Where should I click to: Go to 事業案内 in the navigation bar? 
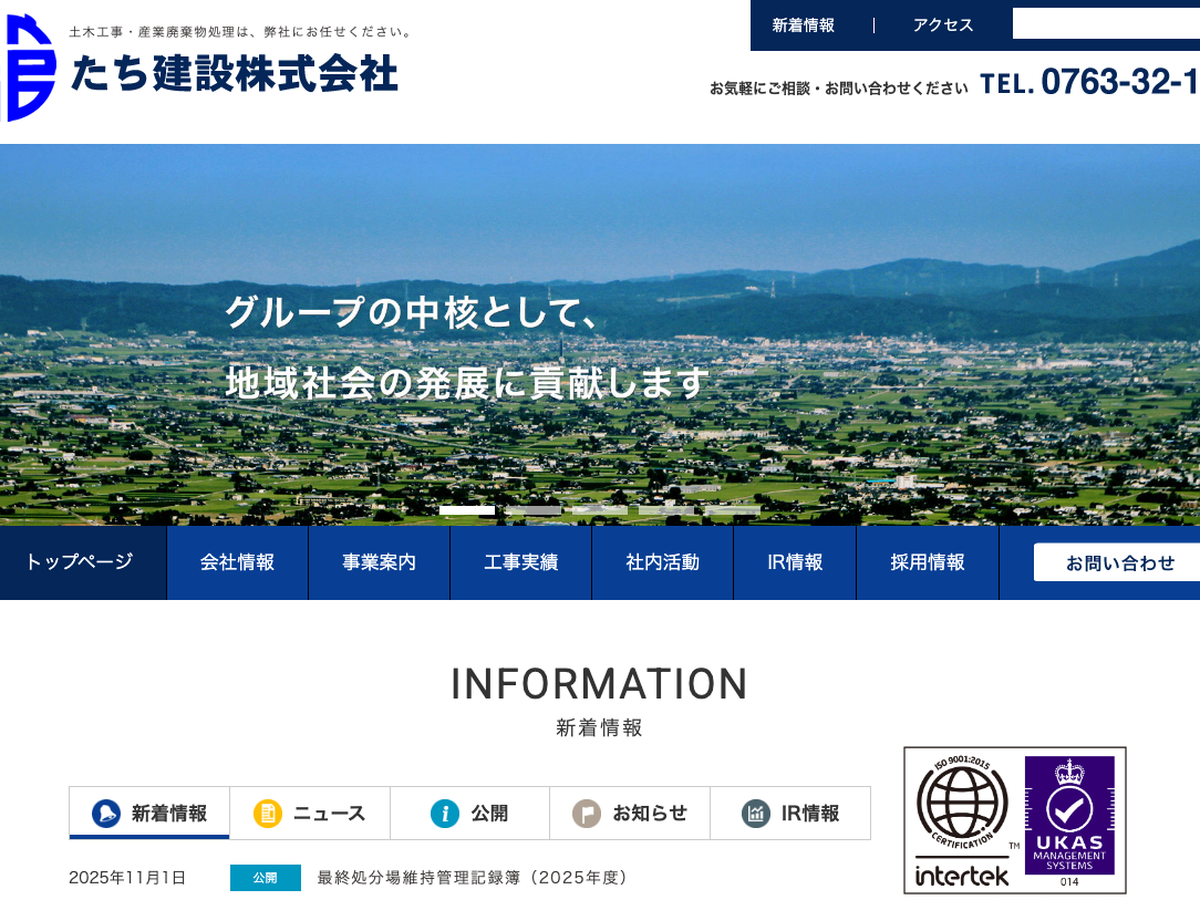pos(379,562)
